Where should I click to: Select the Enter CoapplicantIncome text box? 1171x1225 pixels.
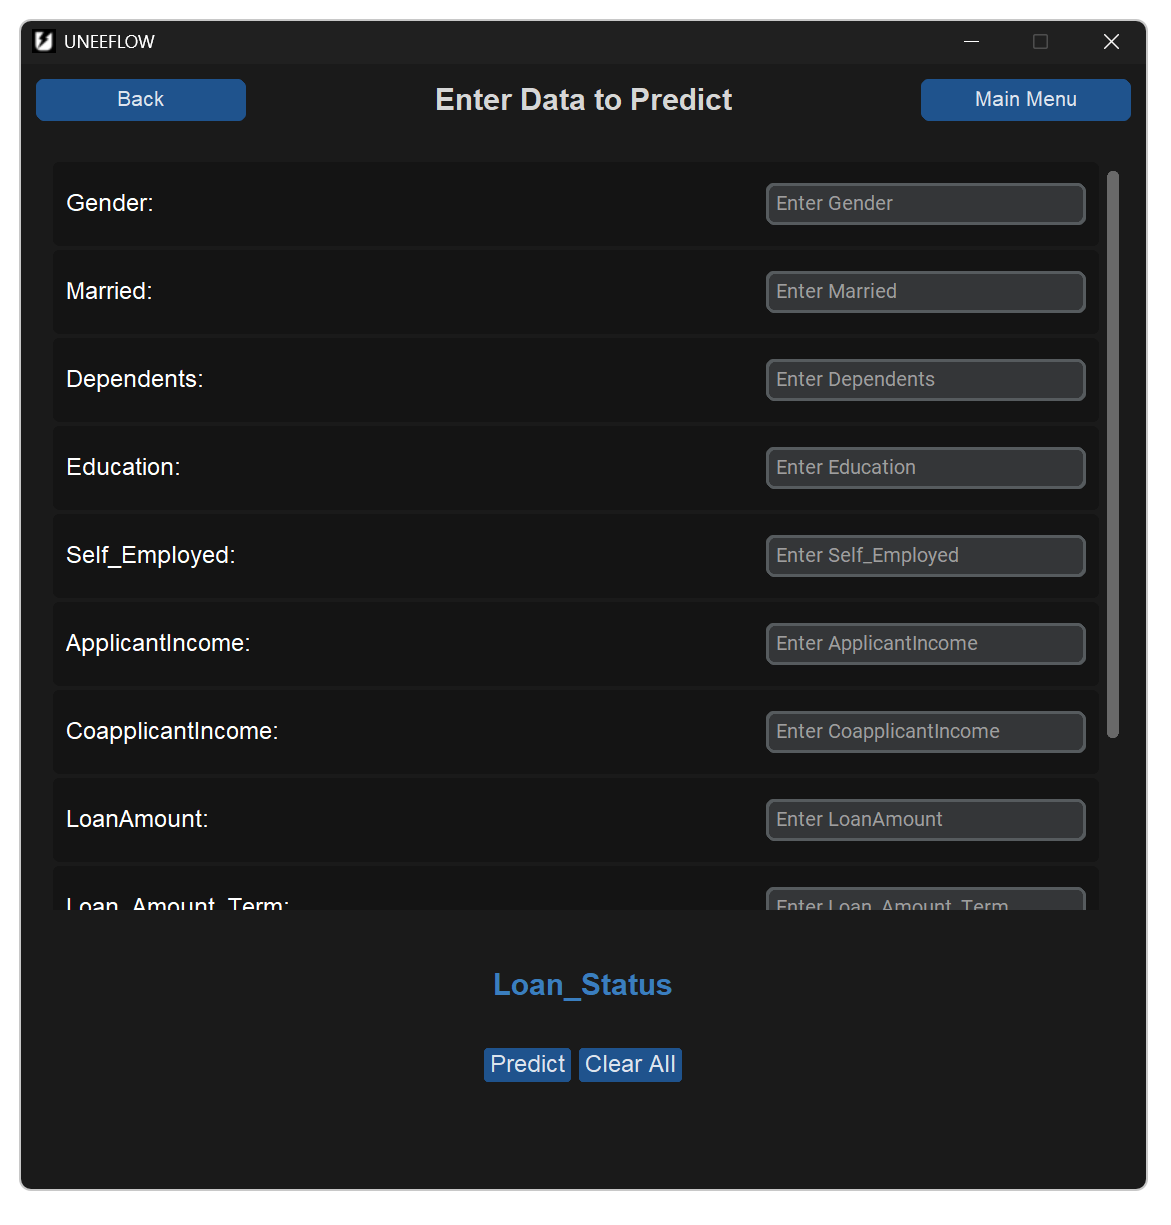point(925,732)
